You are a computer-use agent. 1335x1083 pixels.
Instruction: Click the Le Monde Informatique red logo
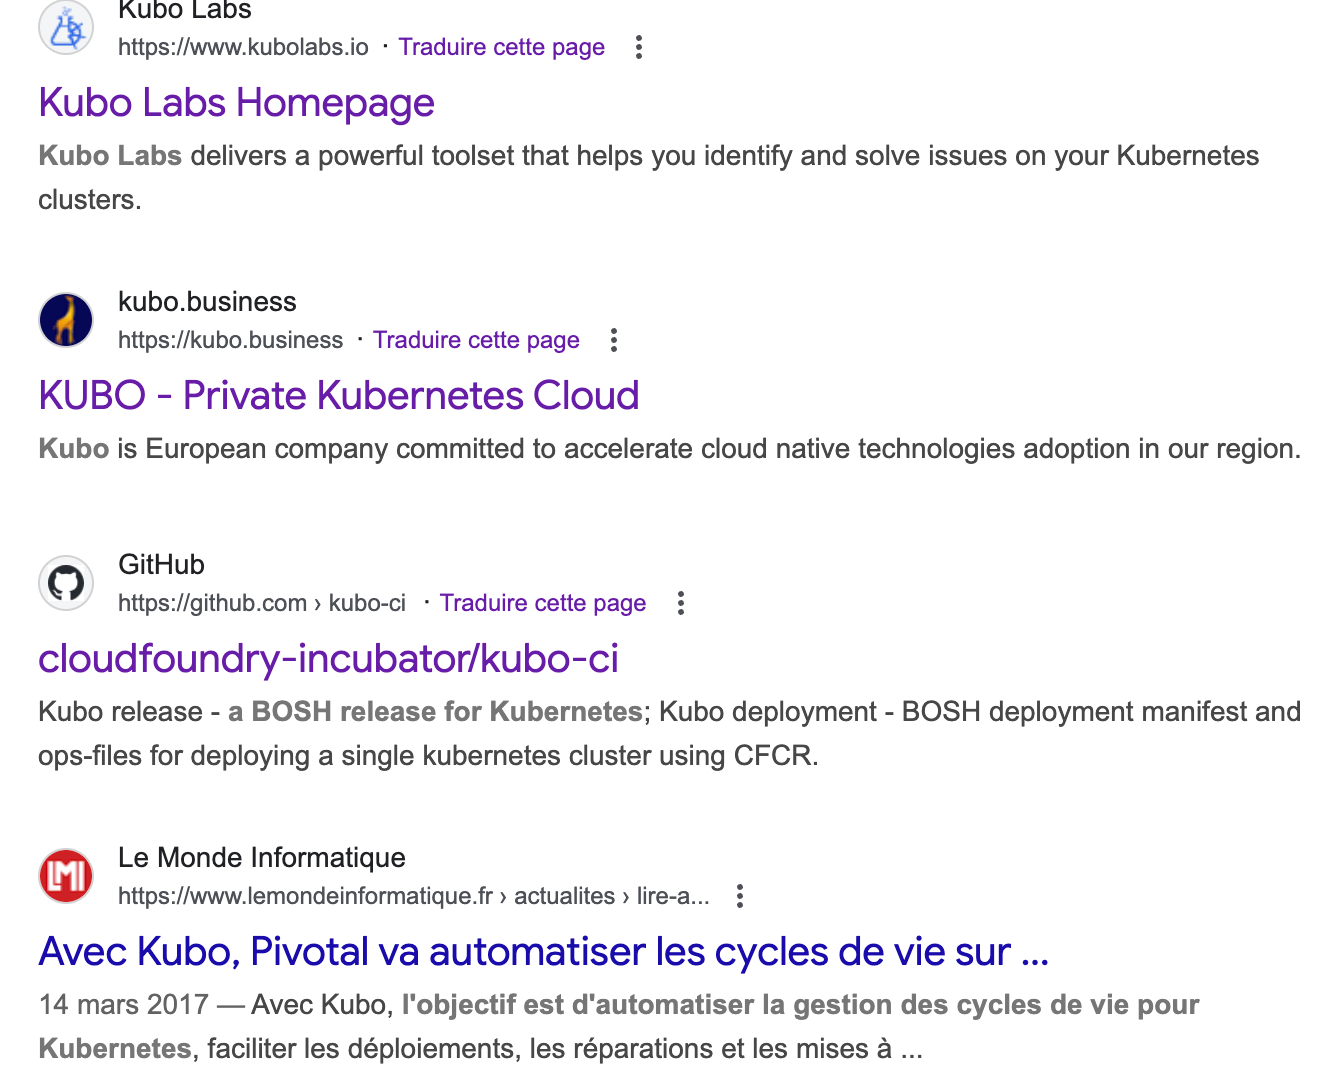click(x=66, y=876)
